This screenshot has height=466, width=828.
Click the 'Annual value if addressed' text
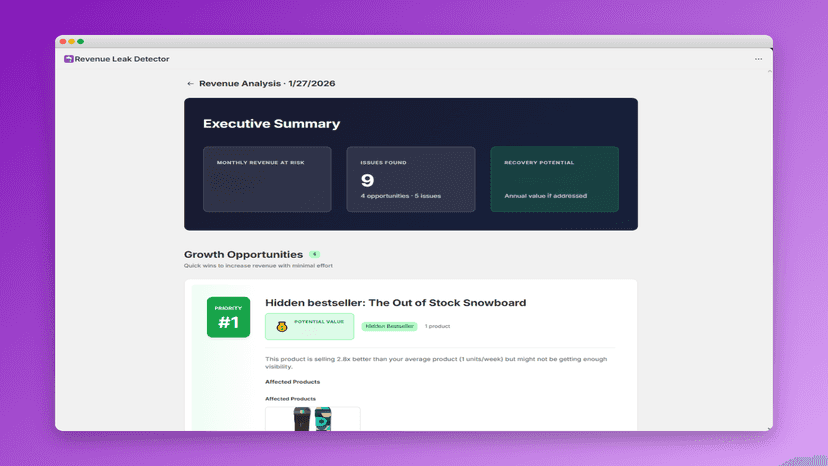coord(545,196)
